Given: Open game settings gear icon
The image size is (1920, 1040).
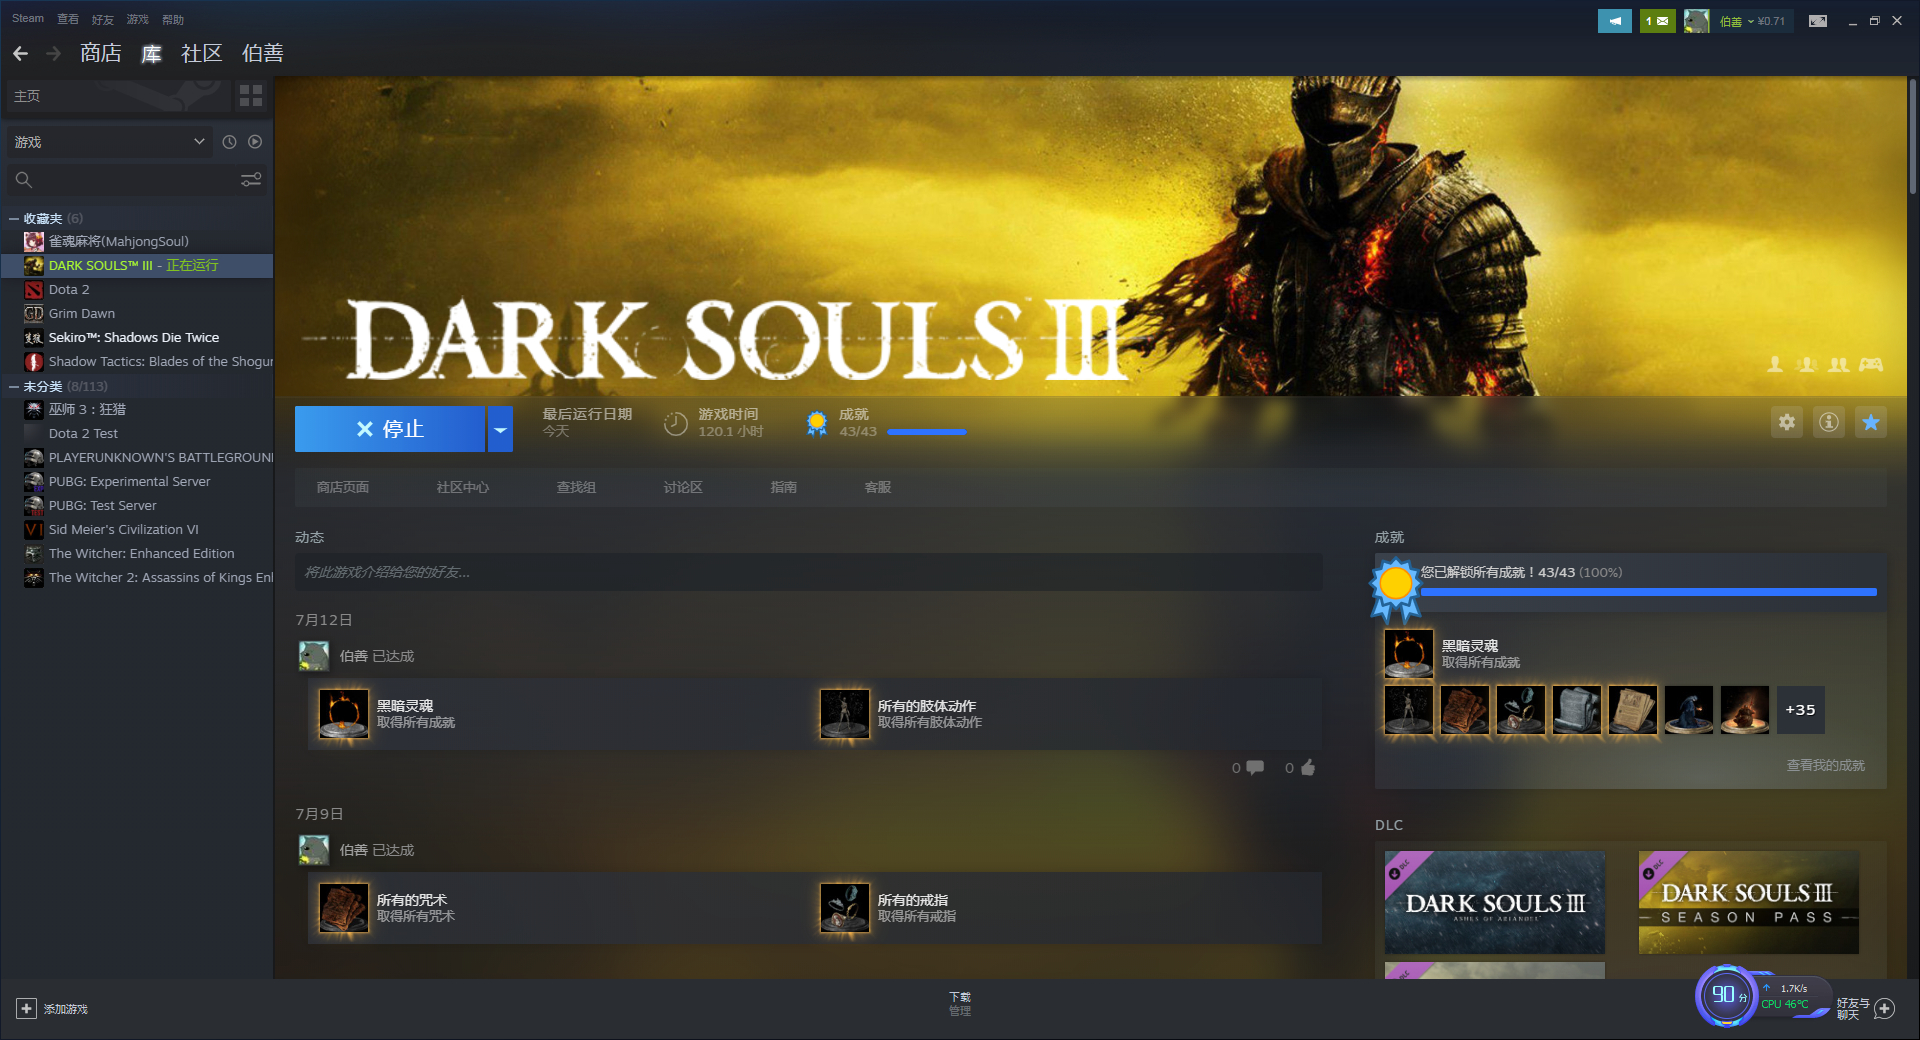Looking at the screenshot, I should (1787, 422).
